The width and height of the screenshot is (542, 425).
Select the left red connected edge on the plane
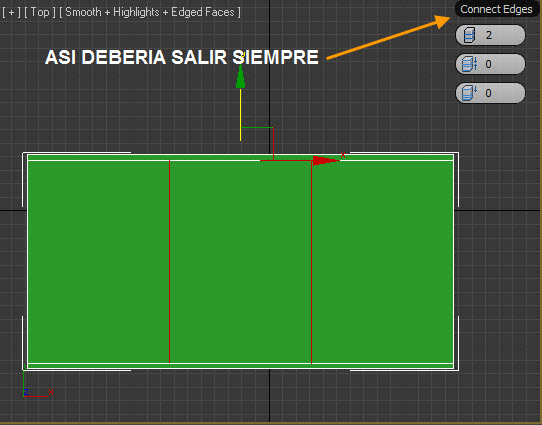(x=169, y=262)
